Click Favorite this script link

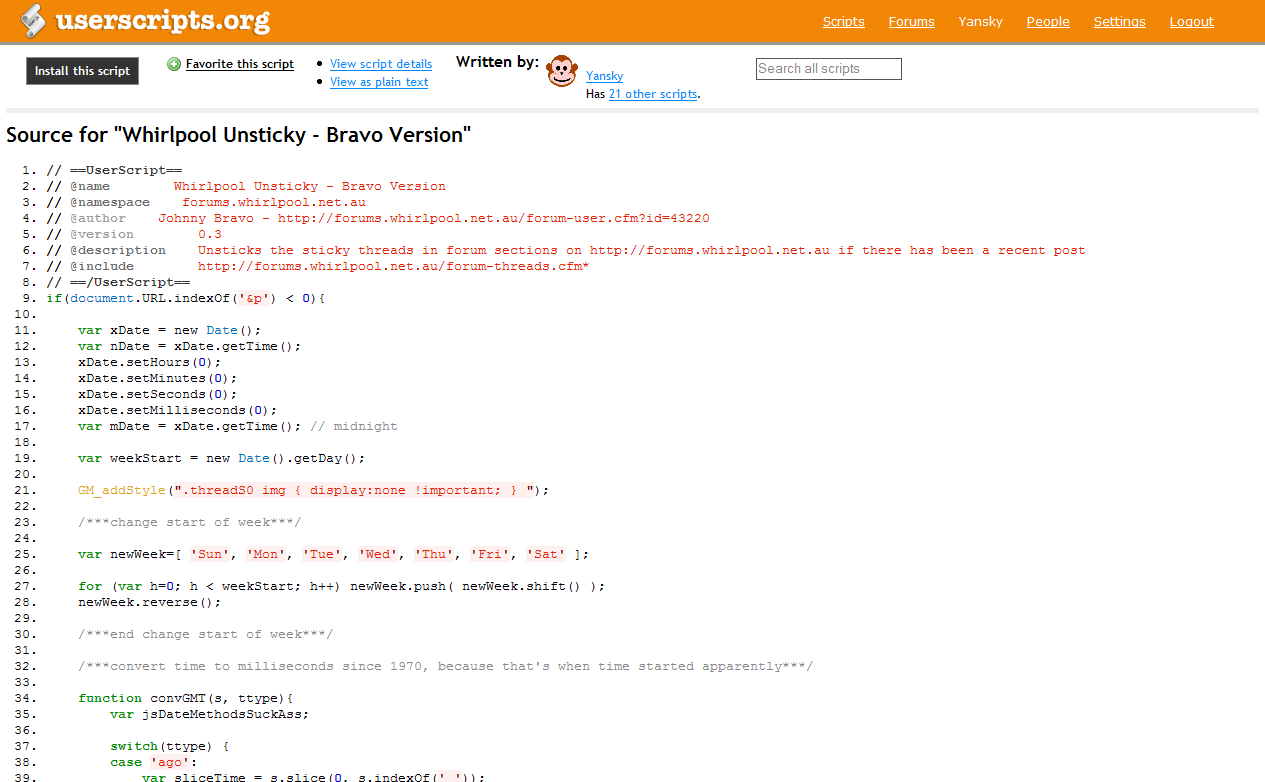pyautogui.click(x=240, y=64)
